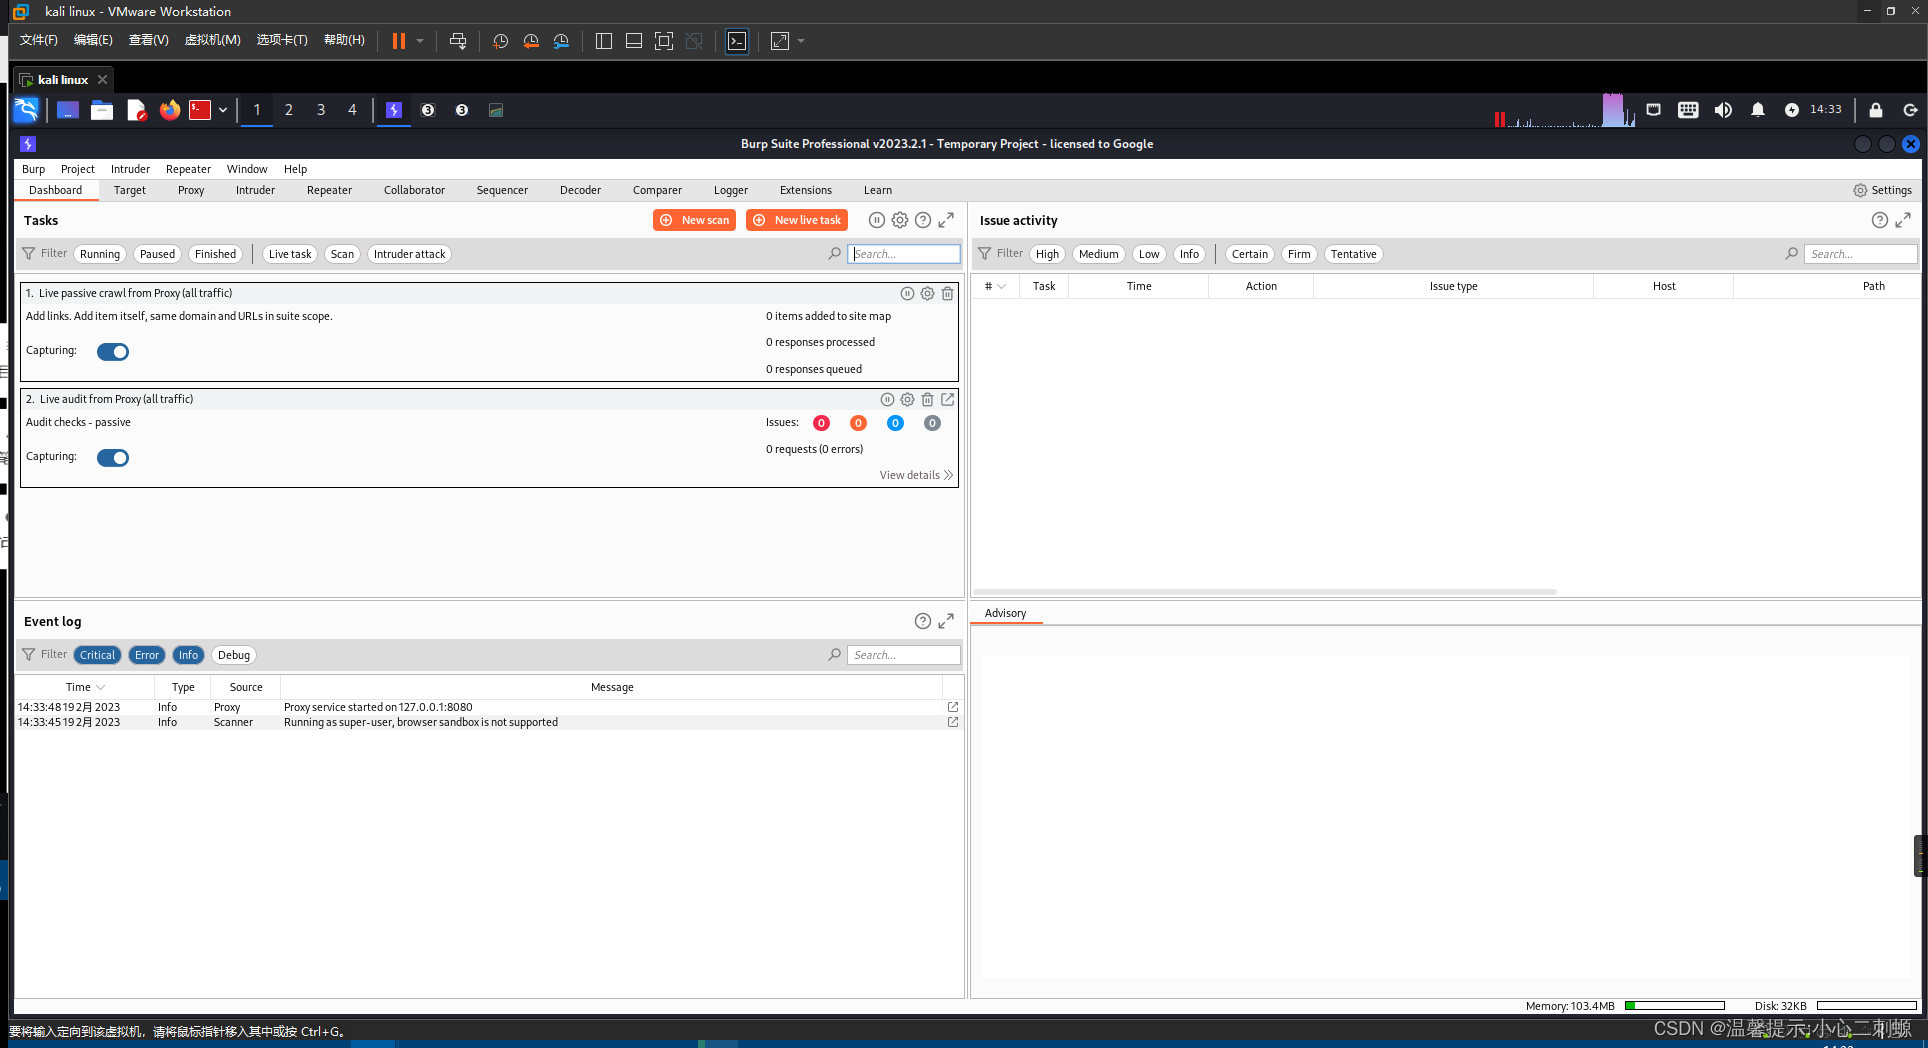Screen dimensions: 1928x1048
Task: Toggle the Critical event log filter
Action: pyautogui.click(x=97, y=655)
